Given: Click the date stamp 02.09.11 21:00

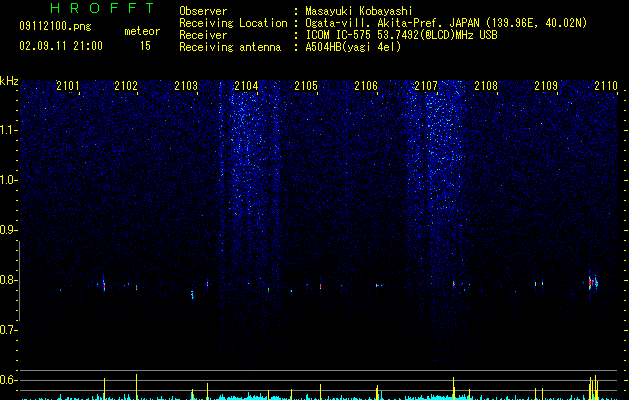Looking at the screenshot, I should point(61,46).
